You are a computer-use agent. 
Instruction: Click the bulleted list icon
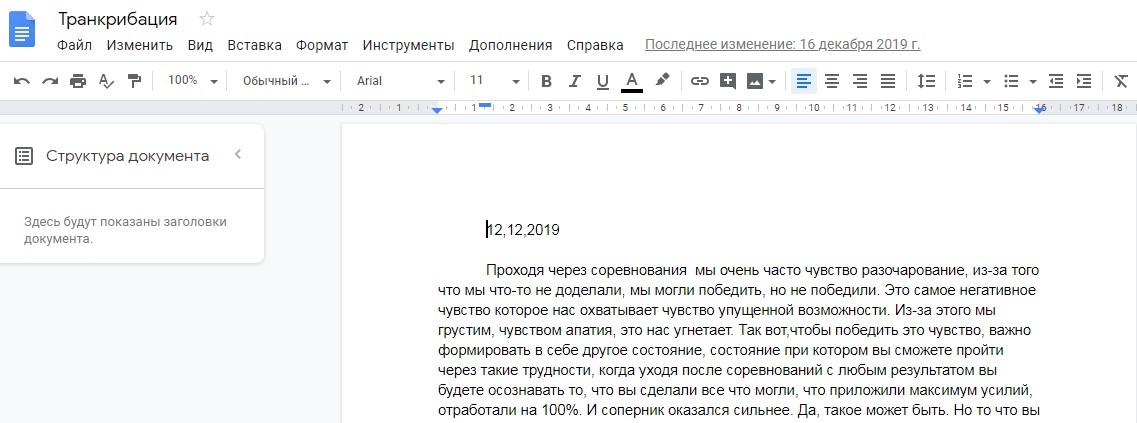1011,81
